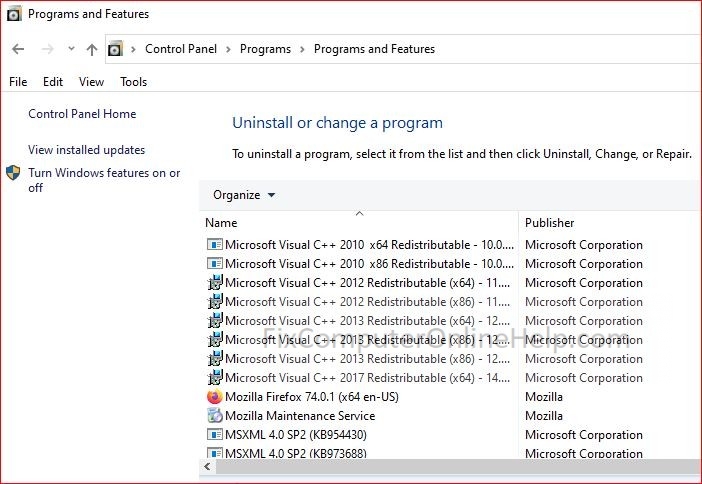This screenshot has height=484, width=702.
Task: Go to Control Panel Home
Action: pos(82,114)
